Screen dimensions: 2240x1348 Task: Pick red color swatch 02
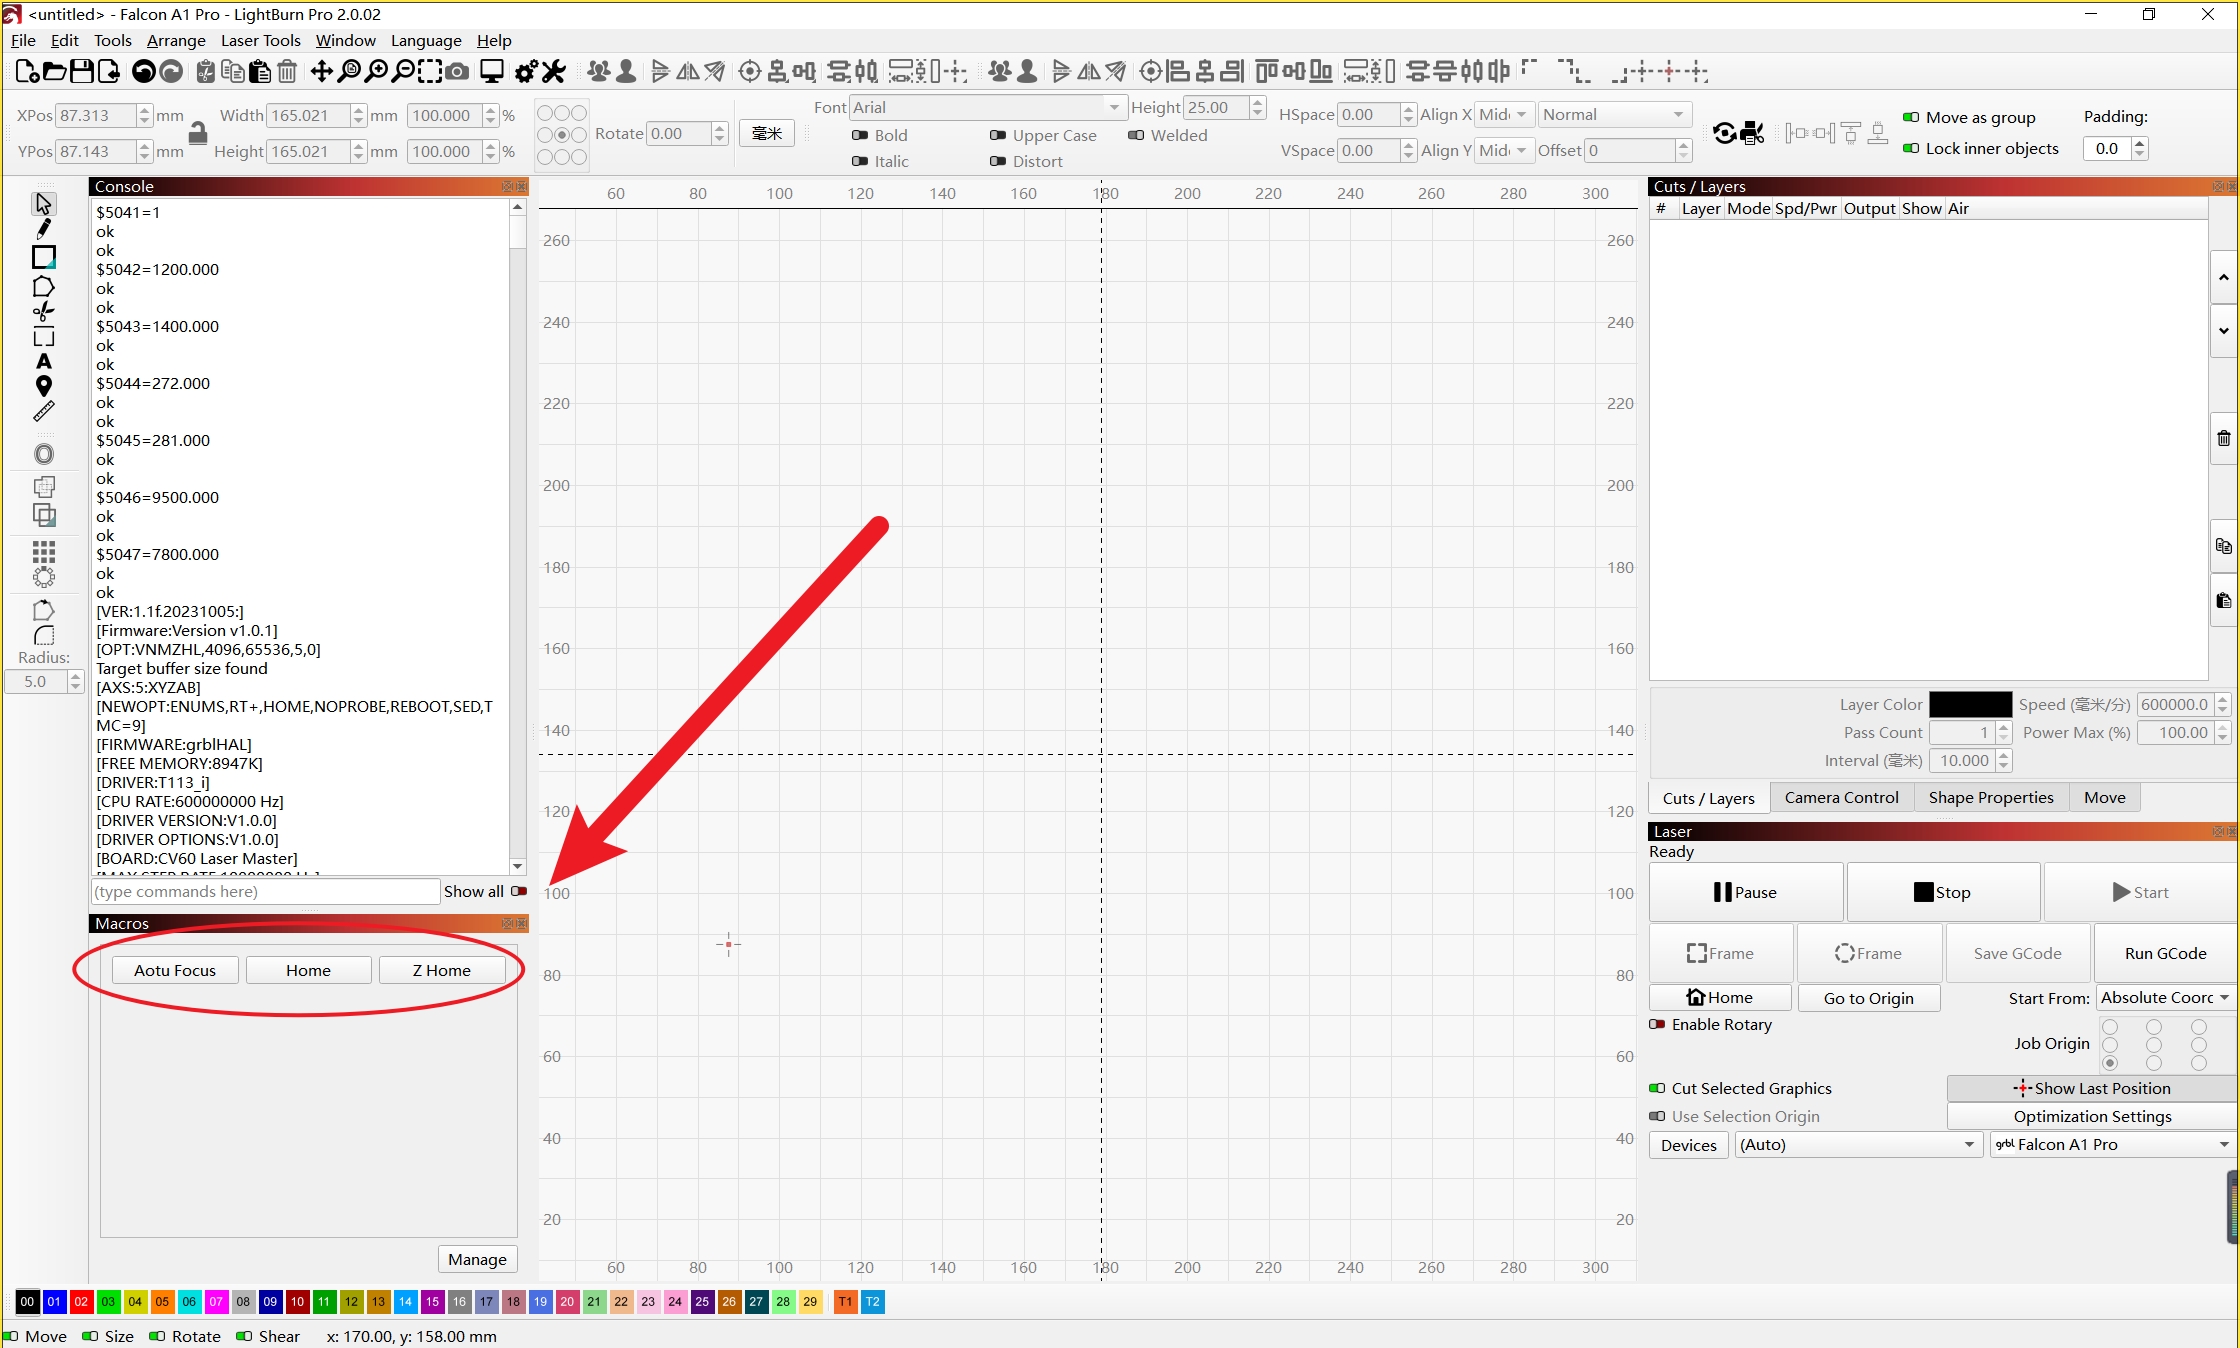coord(81,1301)
